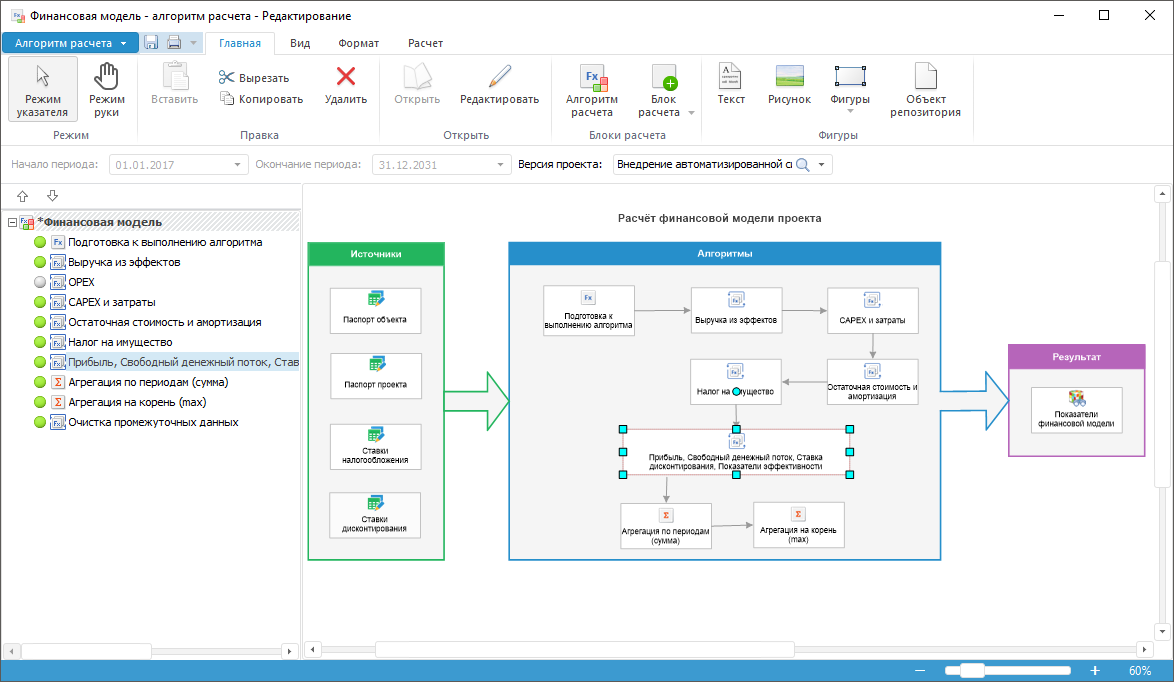The image size is (1174, 682).
Task: Click the save diskette icon
Action: tap(151, 43)
